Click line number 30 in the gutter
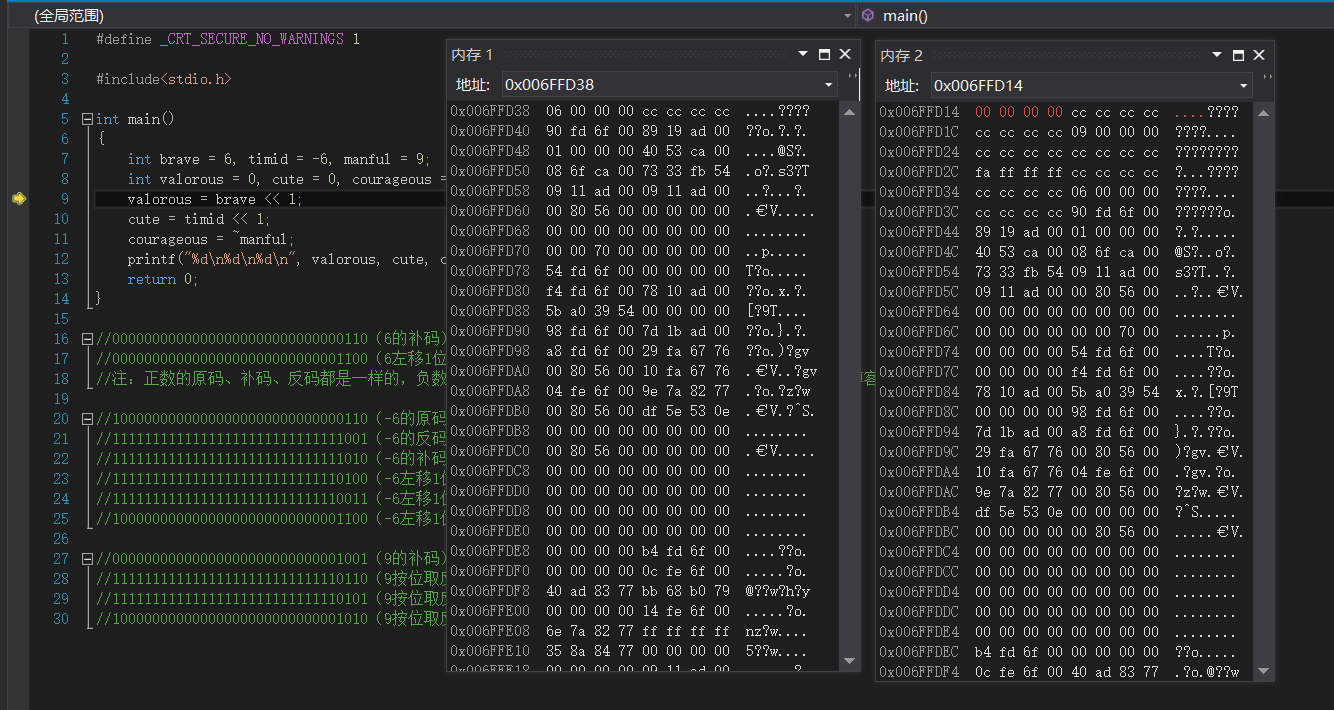1334x710 pixels. [x=61, y=619]
